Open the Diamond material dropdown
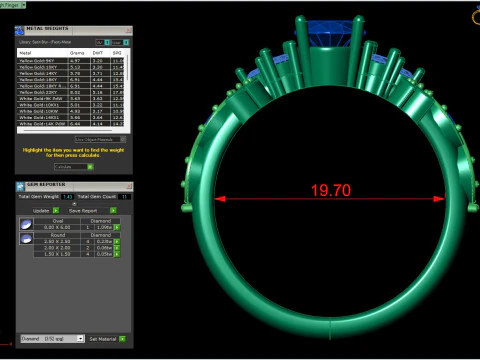 [80, 338]
